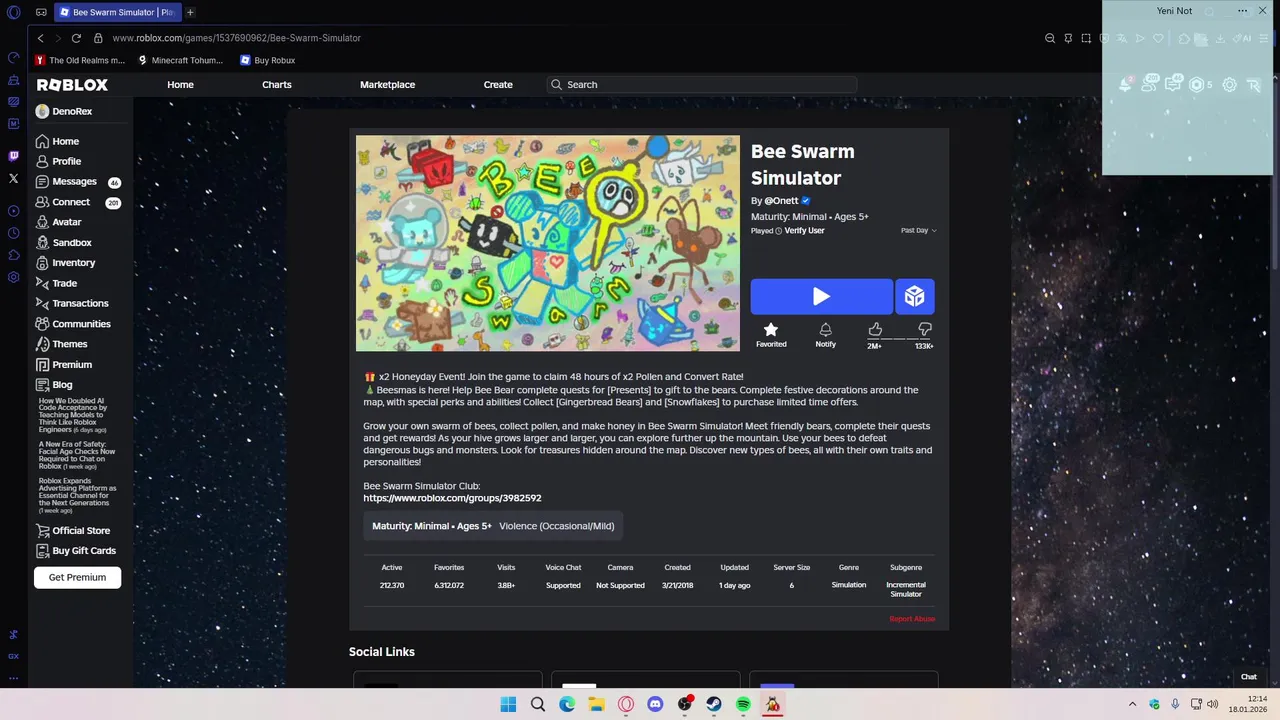
Task: Open Create in top navigation
Action: pos(498,85)
